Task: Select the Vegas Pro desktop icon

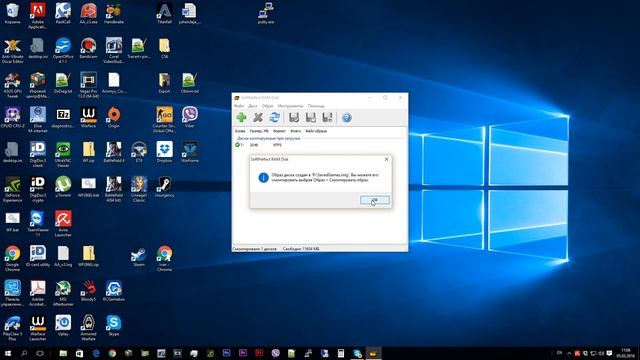Action: [x=88, y=85]
